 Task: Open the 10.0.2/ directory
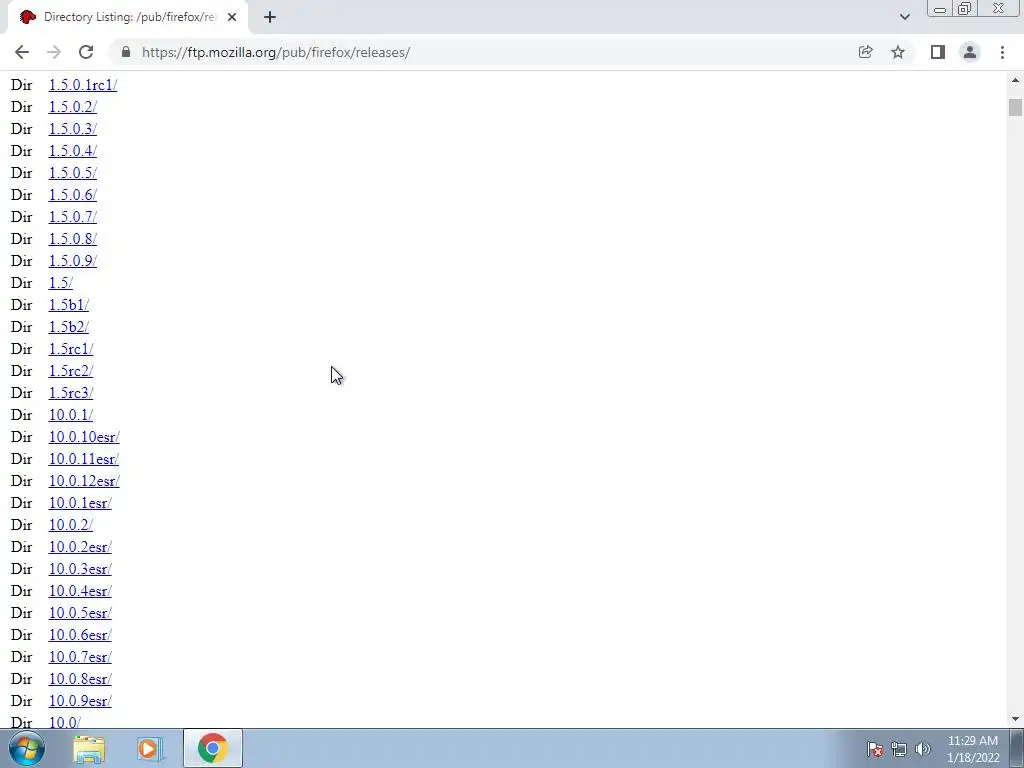pos(71,525)
